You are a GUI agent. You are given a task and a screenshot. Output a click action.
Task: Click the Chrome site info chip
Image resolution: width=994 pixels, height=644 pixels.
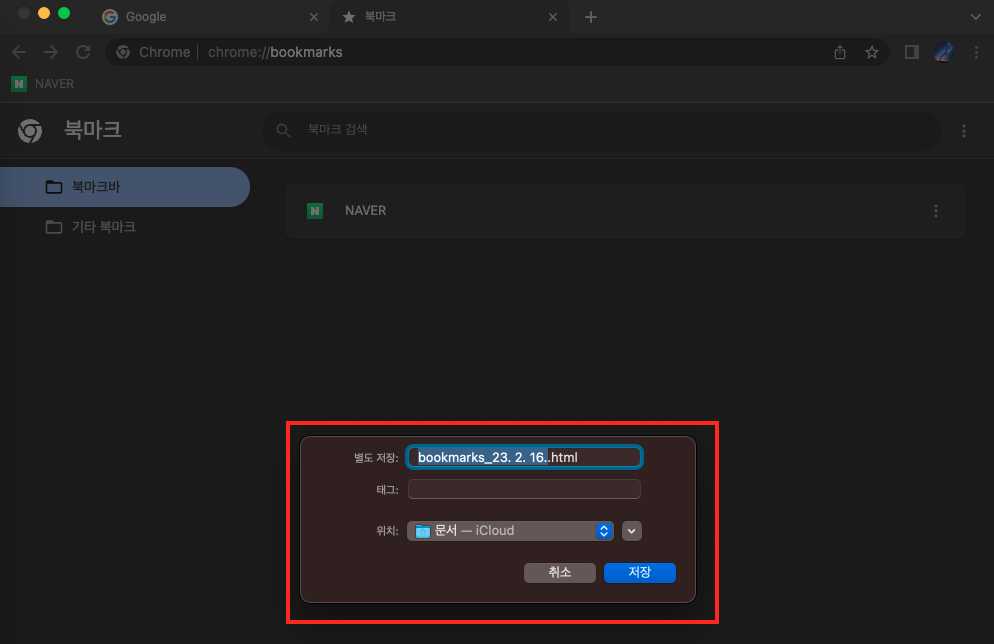point(153,52)
